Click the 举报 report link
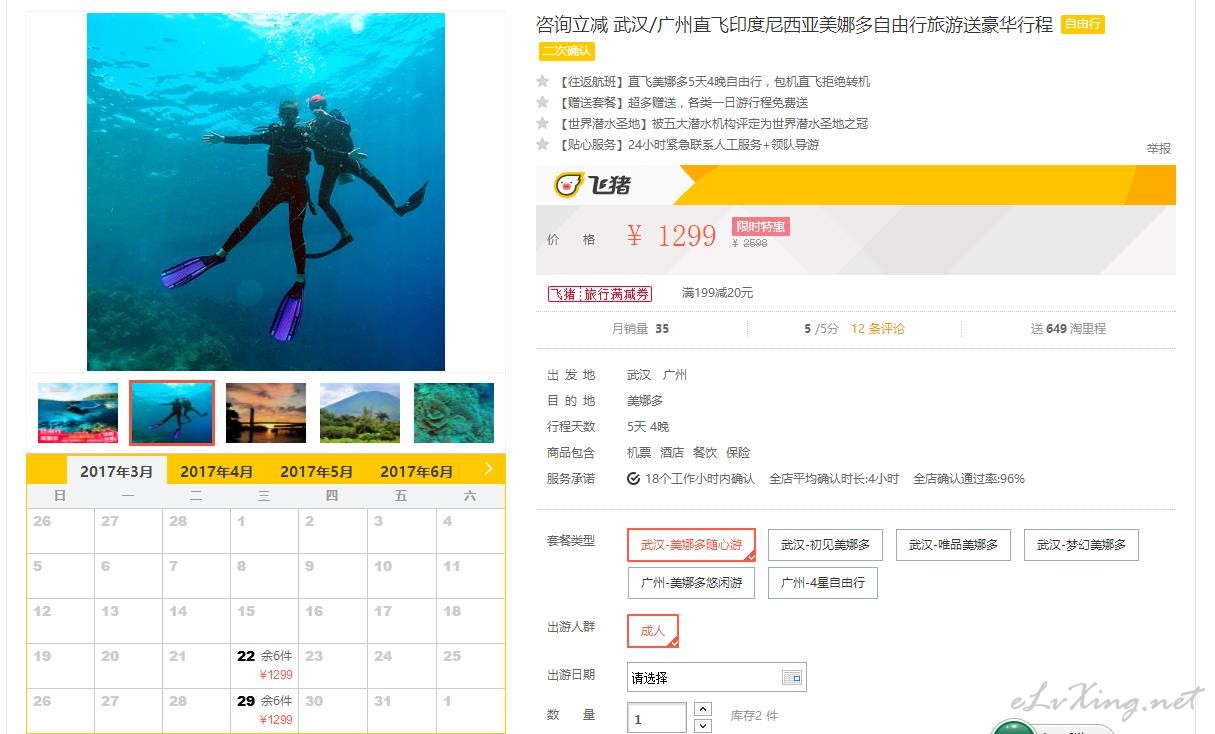Viewport: 1215px width, 734px height. pyautogui.click(x=1158, y=148)
